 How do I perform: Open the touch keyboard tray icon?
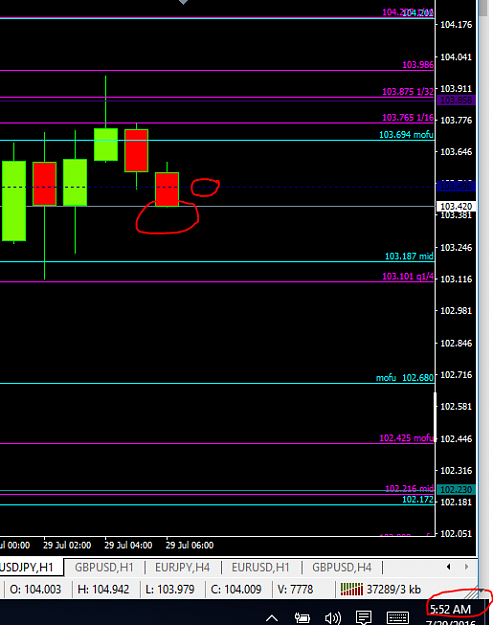[398, 618]
